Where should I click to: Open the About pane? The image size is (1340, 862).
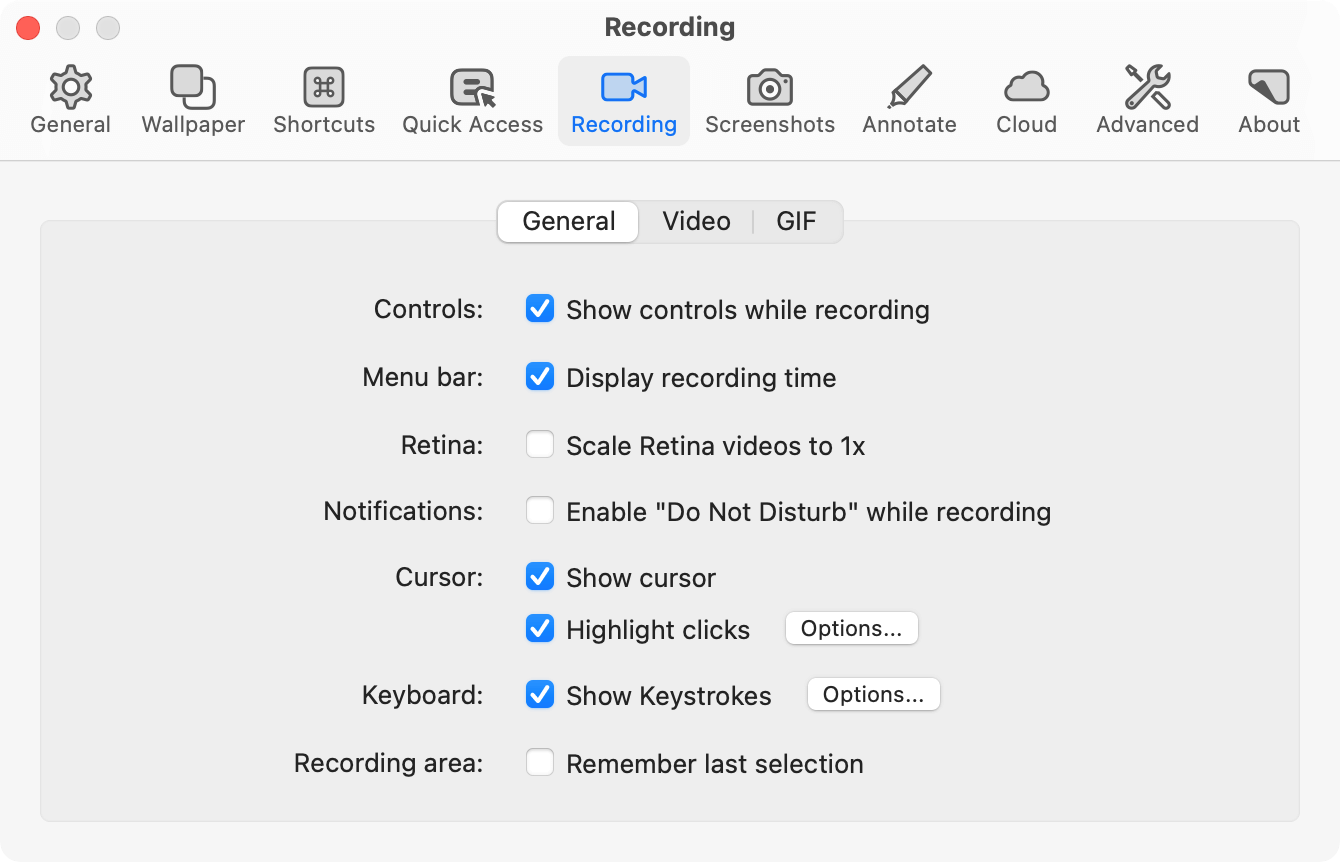tap(1268, 89)
